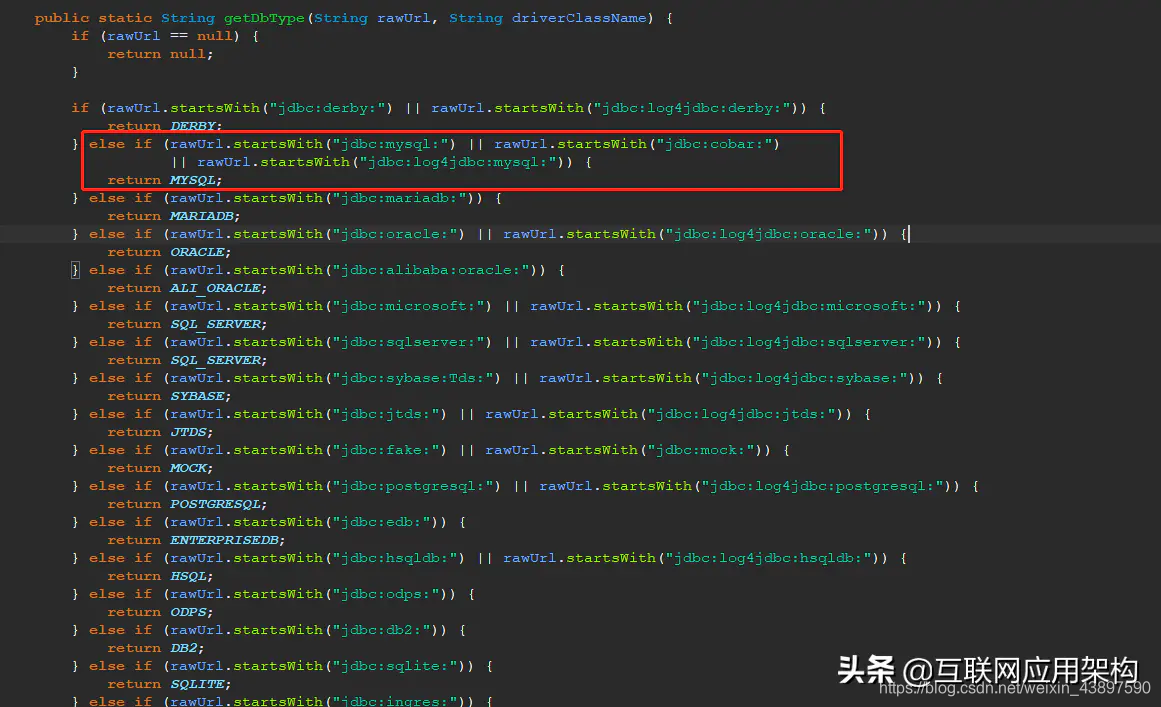
Task: Click the SYBASE constant
Action: coord(198,396)
